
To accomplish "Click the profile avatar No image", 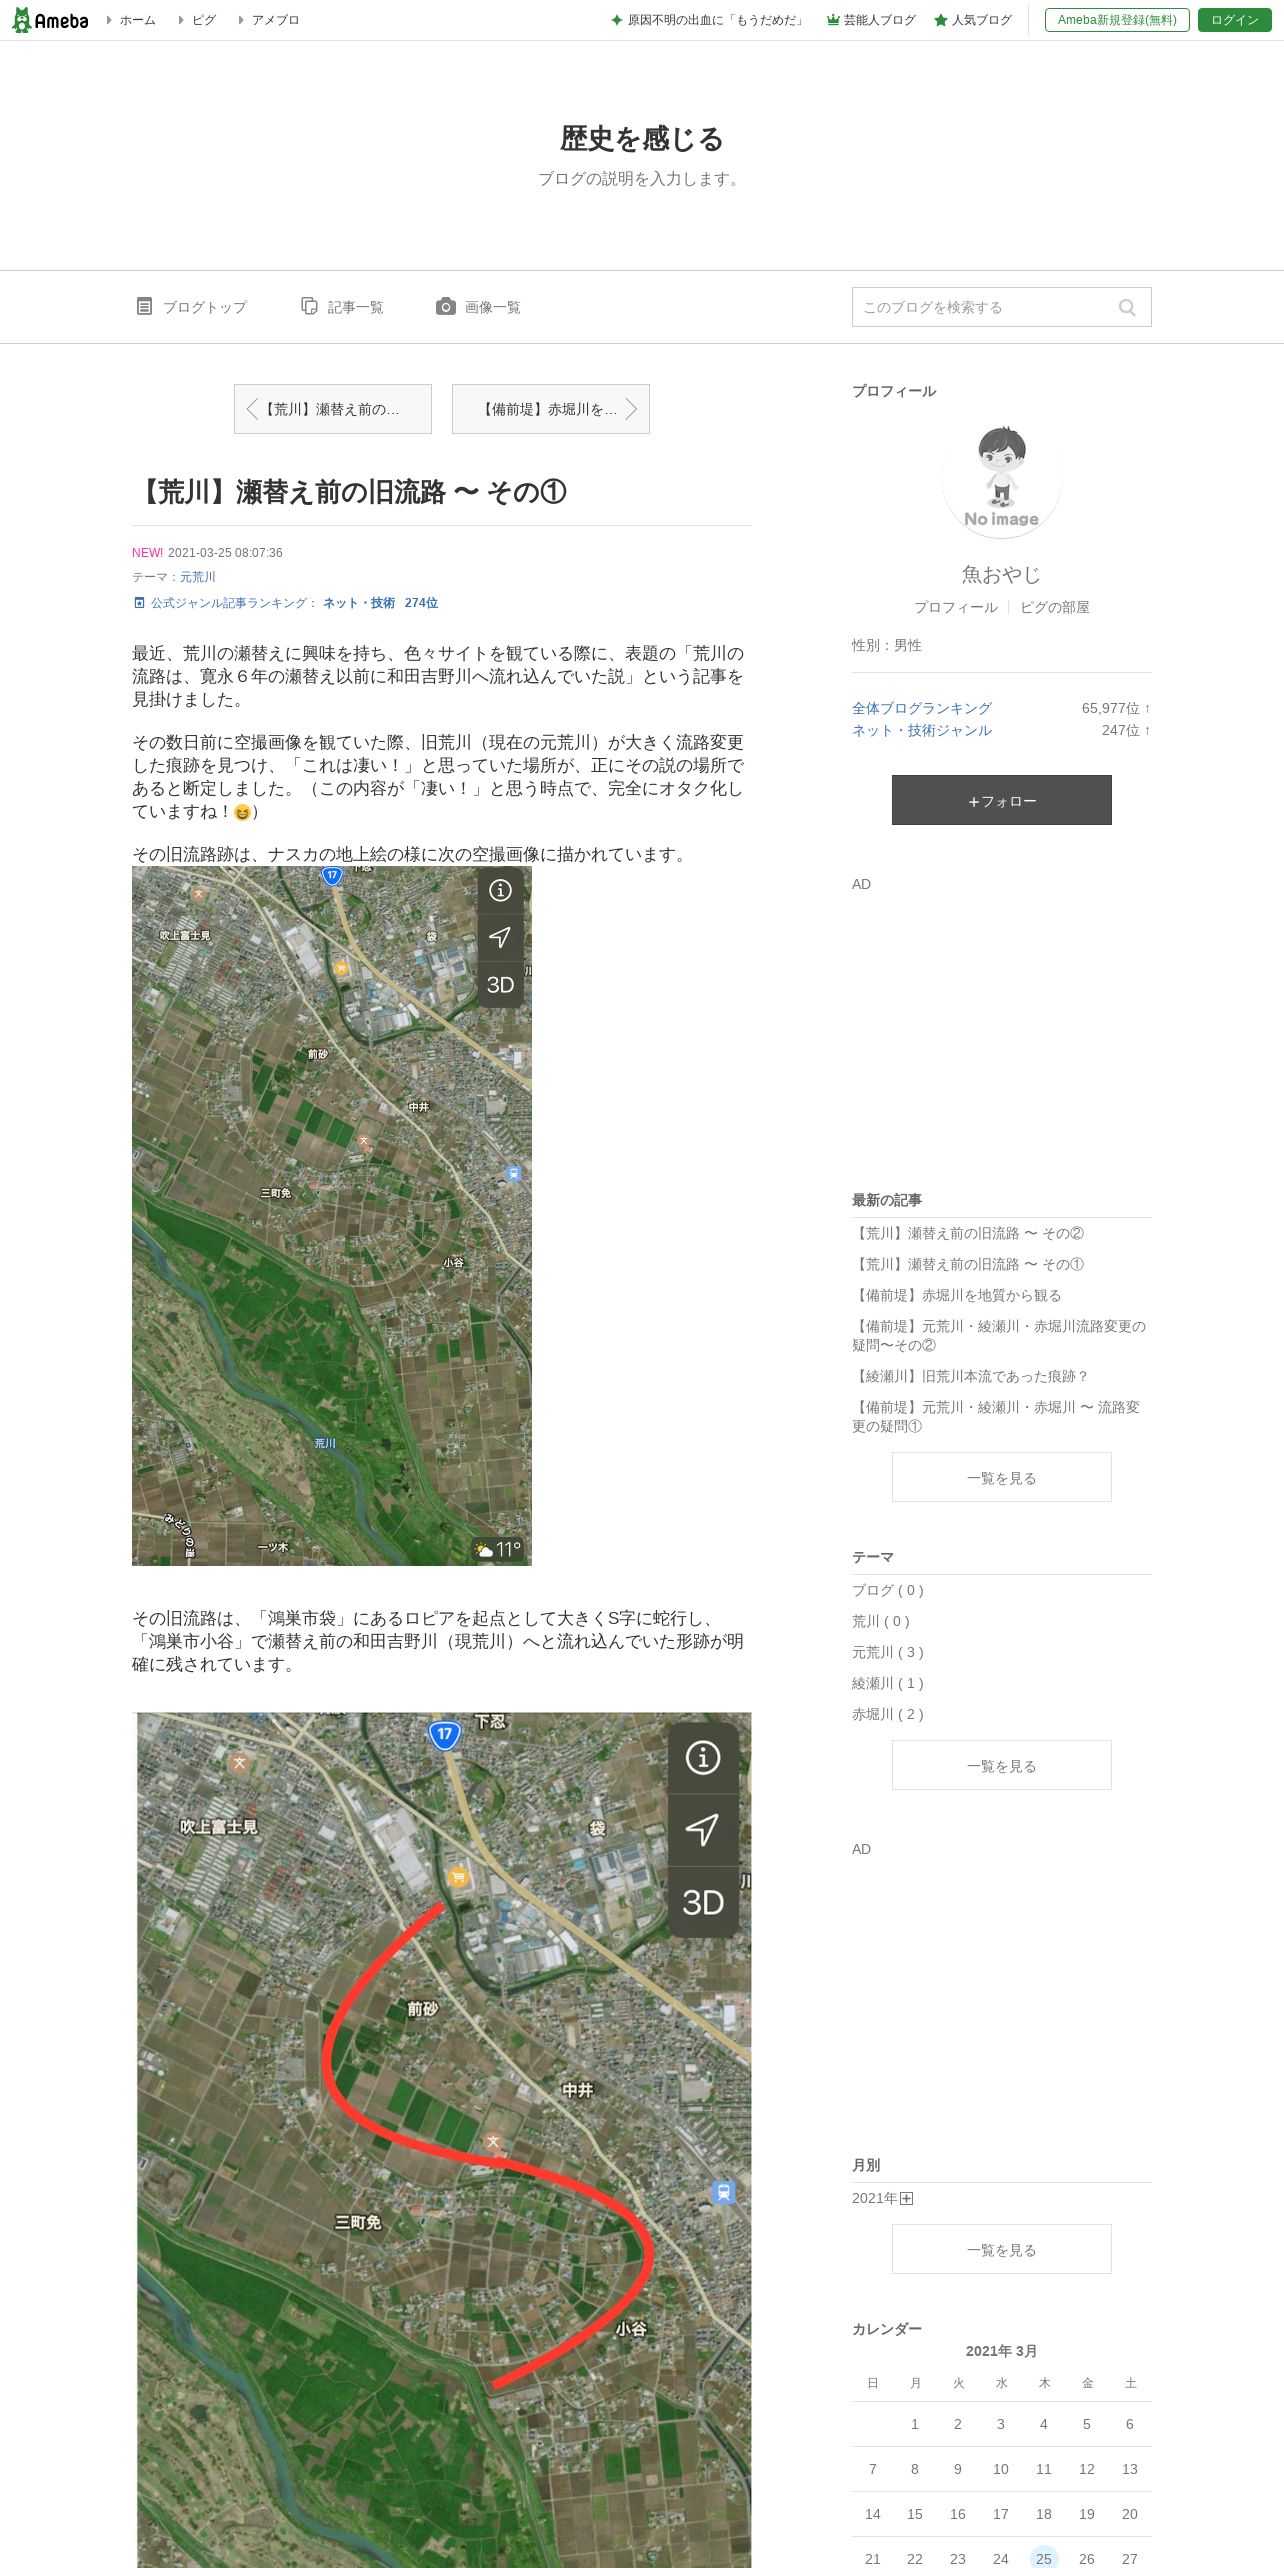I will tap(1002, 478).
